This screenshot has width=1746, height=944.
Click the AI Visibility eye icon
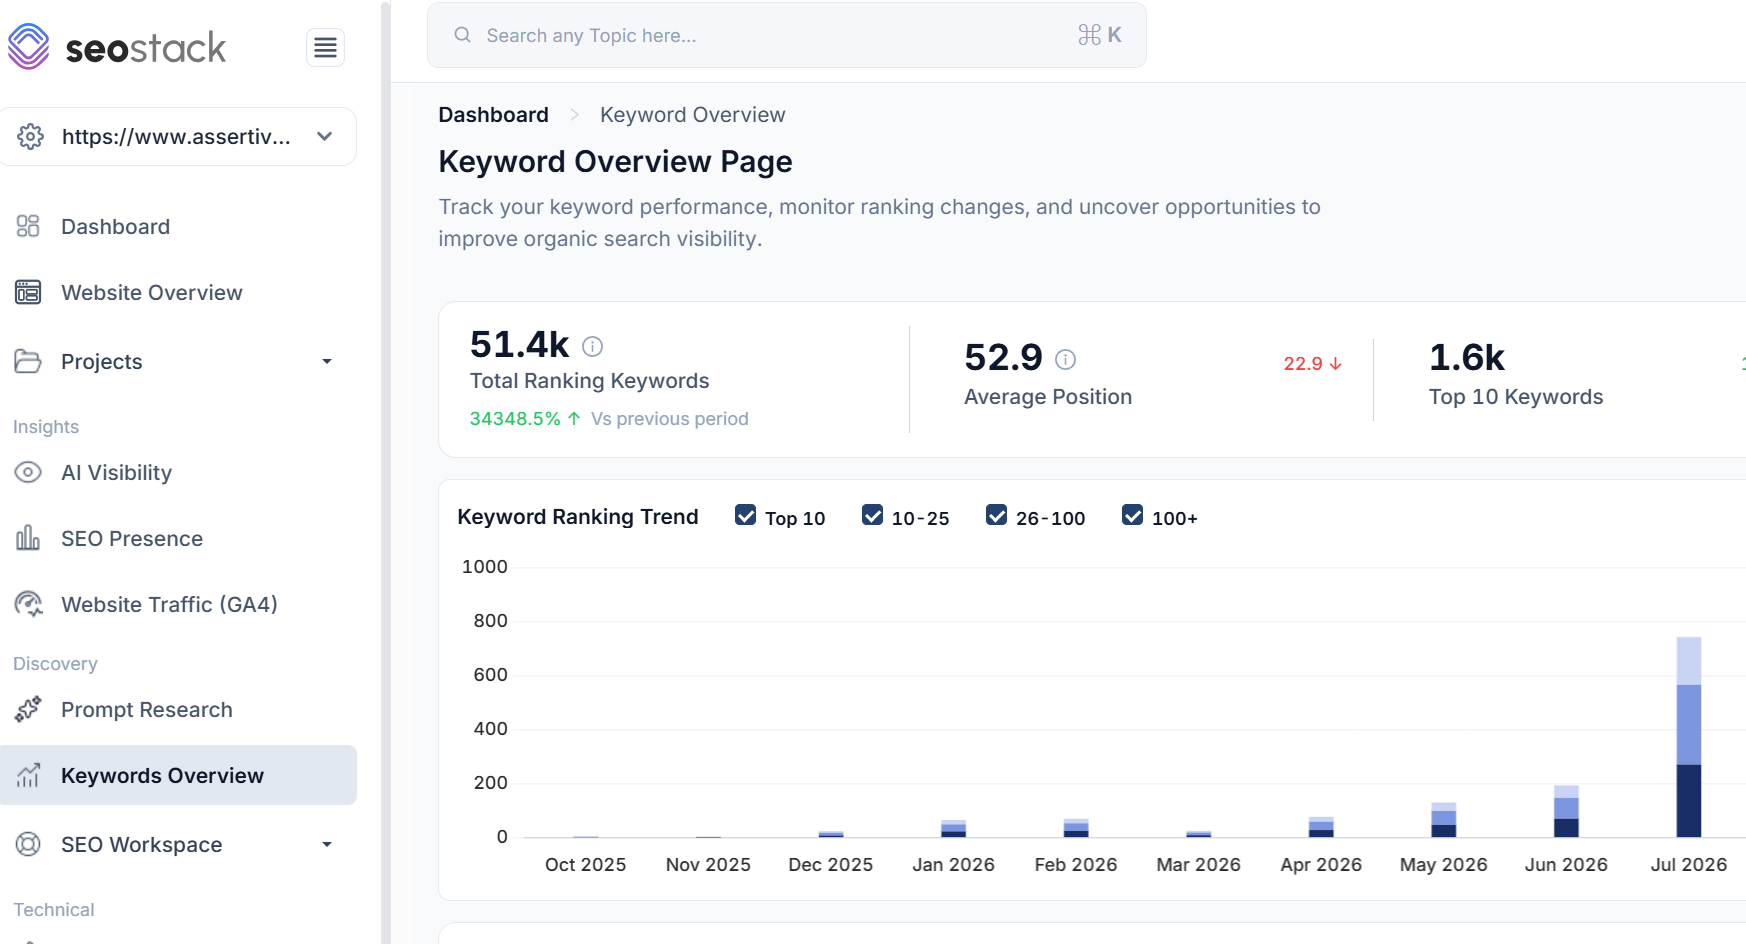click(28, 472)
